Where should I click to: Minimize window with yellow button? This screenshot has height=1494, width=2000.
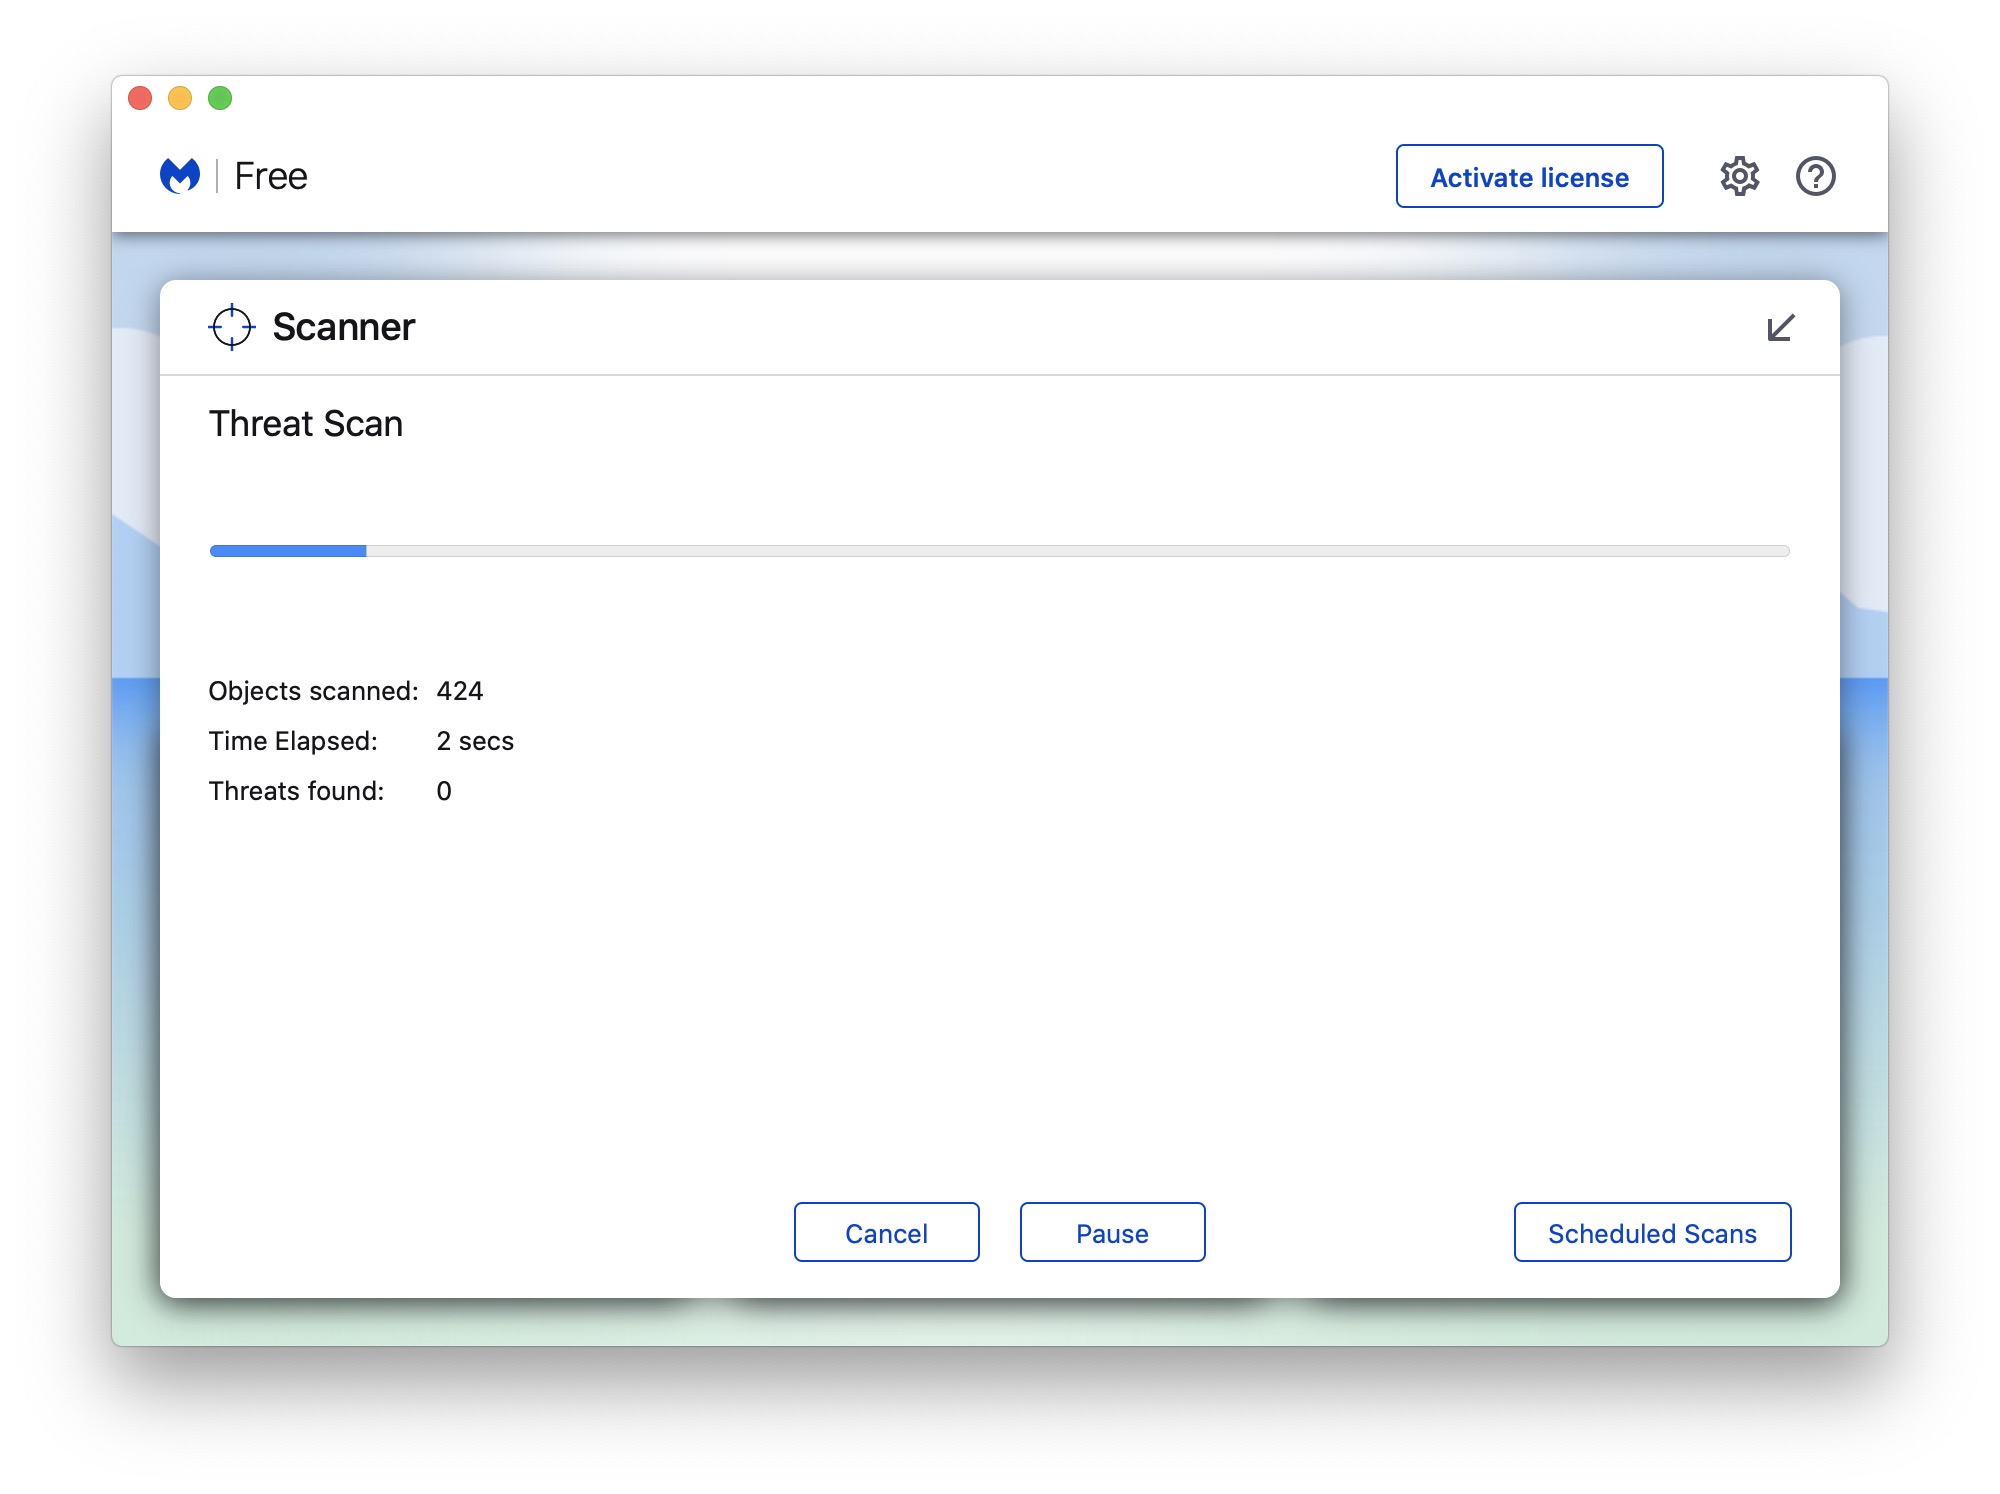click(180, 98)
